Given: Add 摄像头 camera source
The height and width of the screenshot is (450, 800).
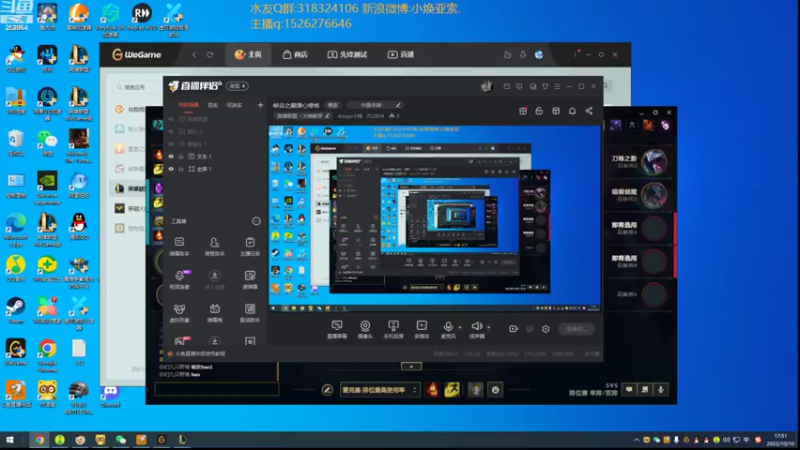Looking at the screenshot, I should click(365, 329).
